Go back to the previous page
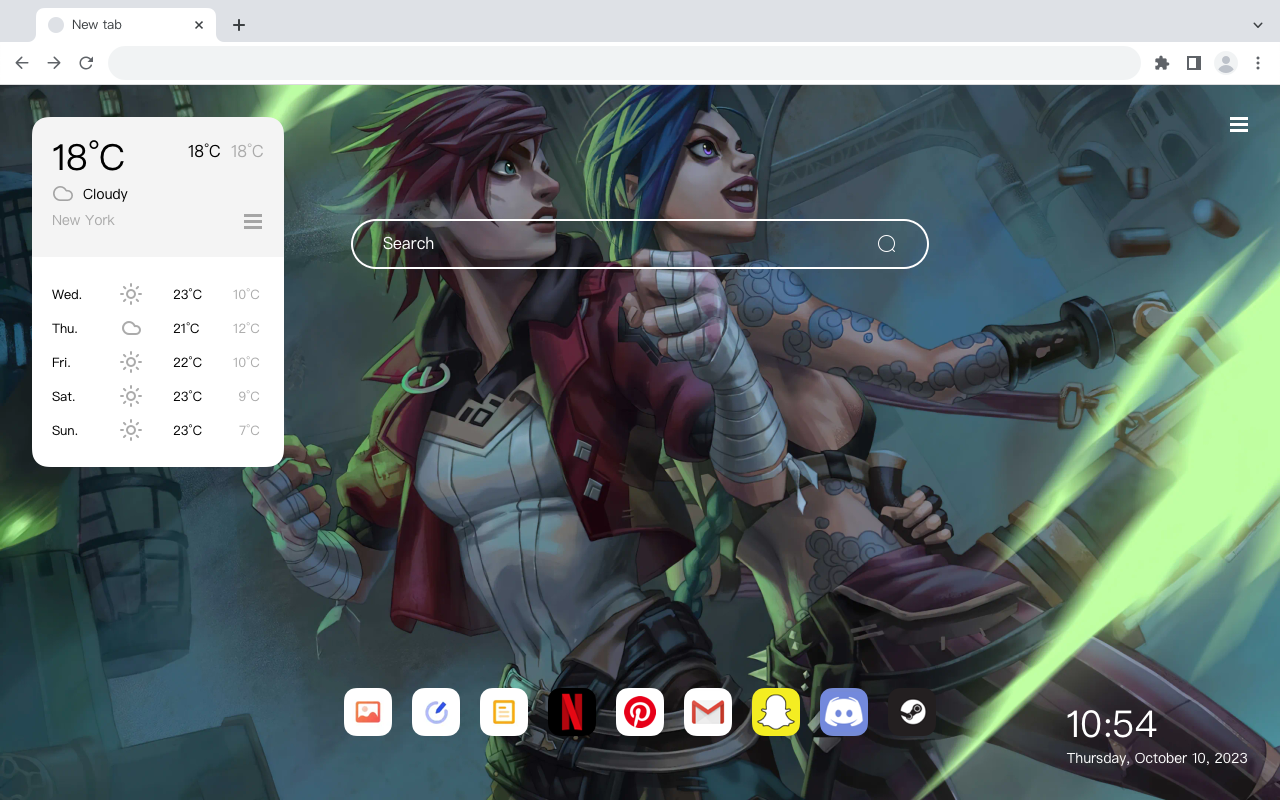The height and width of the screenshot is (800, 1280). click(x=22, y=63)
